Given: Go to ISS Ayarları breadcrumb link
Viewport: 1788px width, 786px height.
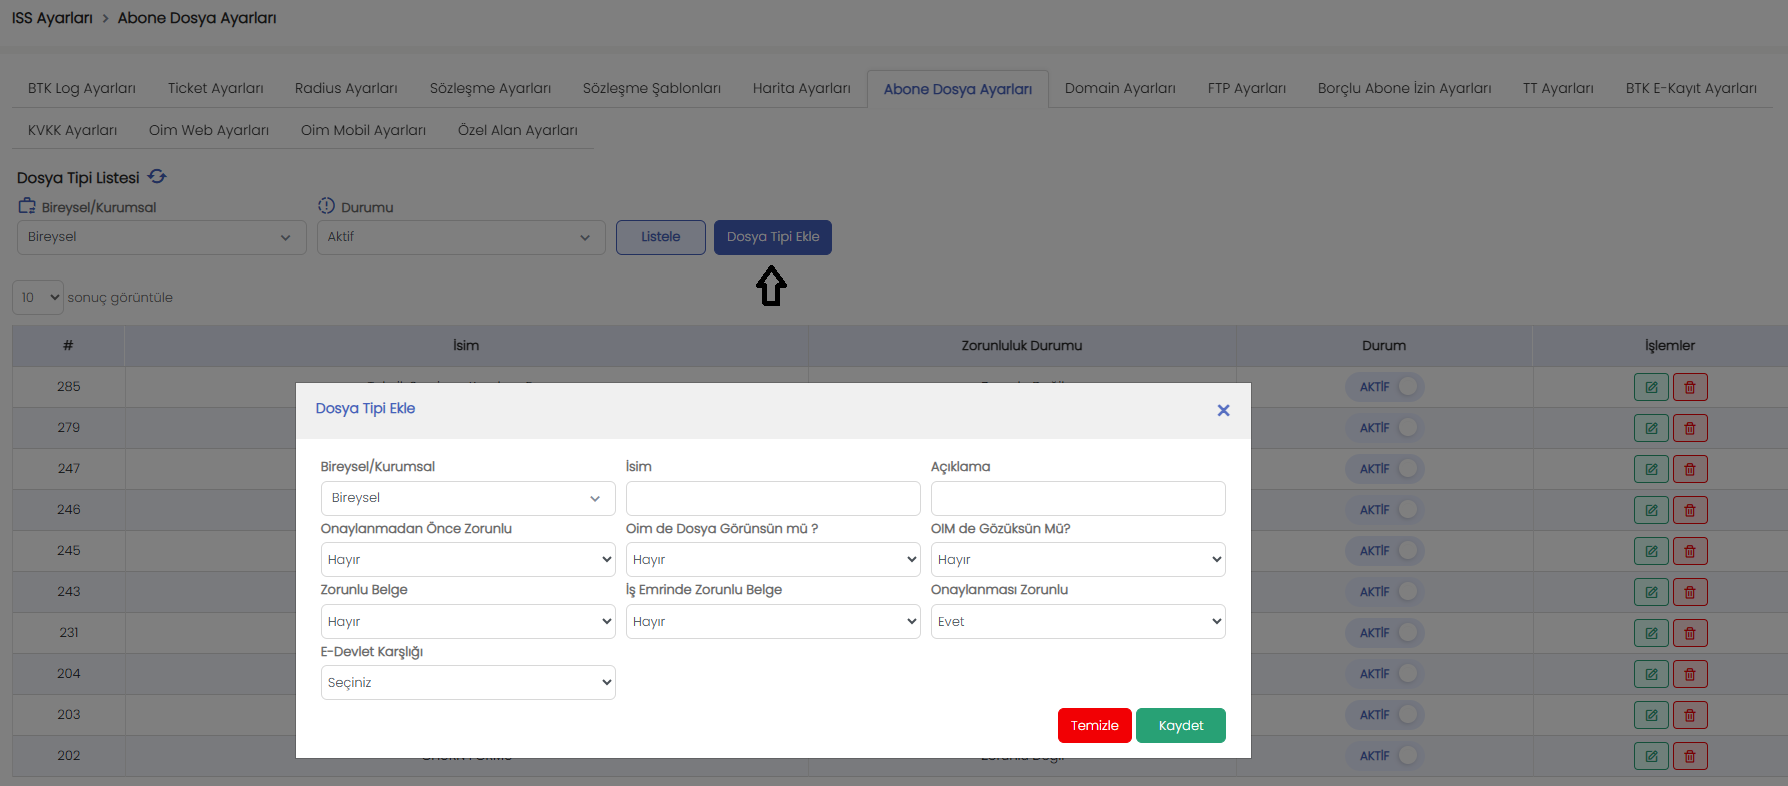Looking at the screenshot, I should pyautogui.click(x=52, y=18).
